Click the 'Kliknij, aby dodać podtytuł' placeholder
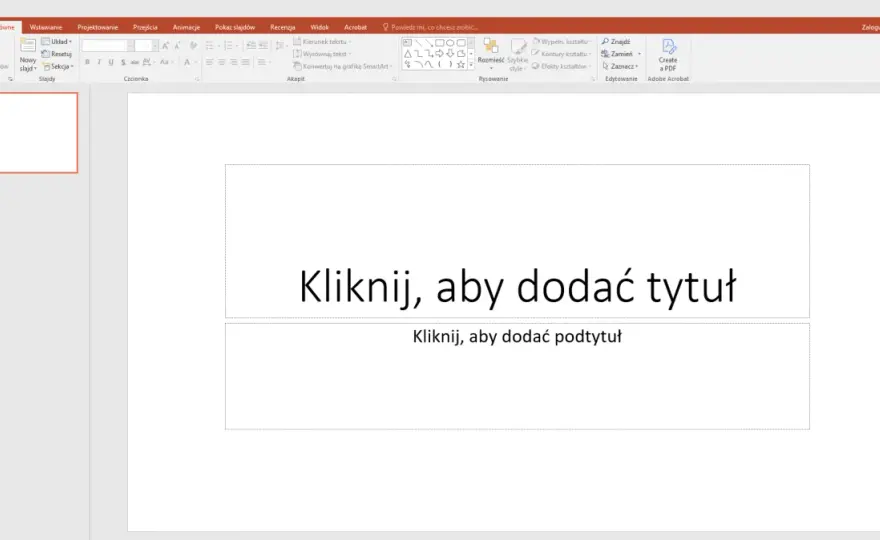The image size is (880, 540). (x=517, y=376)
